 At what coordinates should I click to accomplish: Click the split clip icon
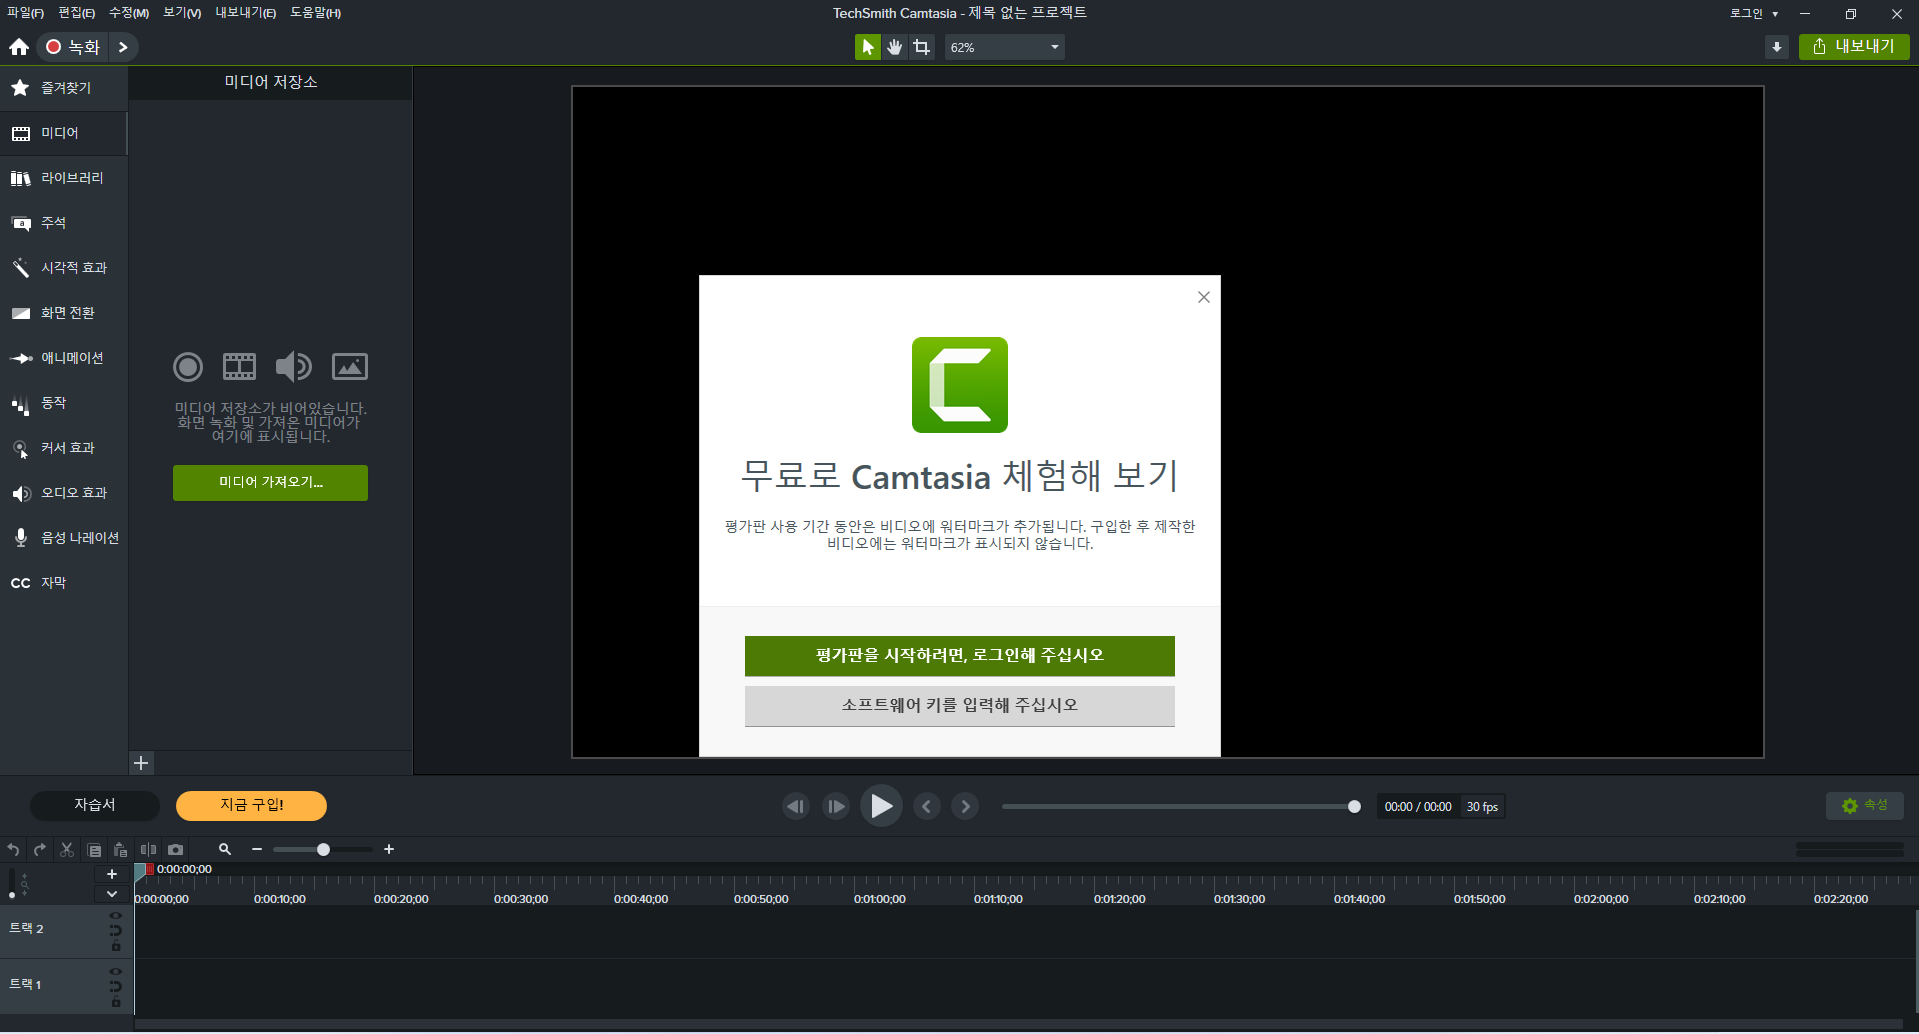click(x=148, y=850)
